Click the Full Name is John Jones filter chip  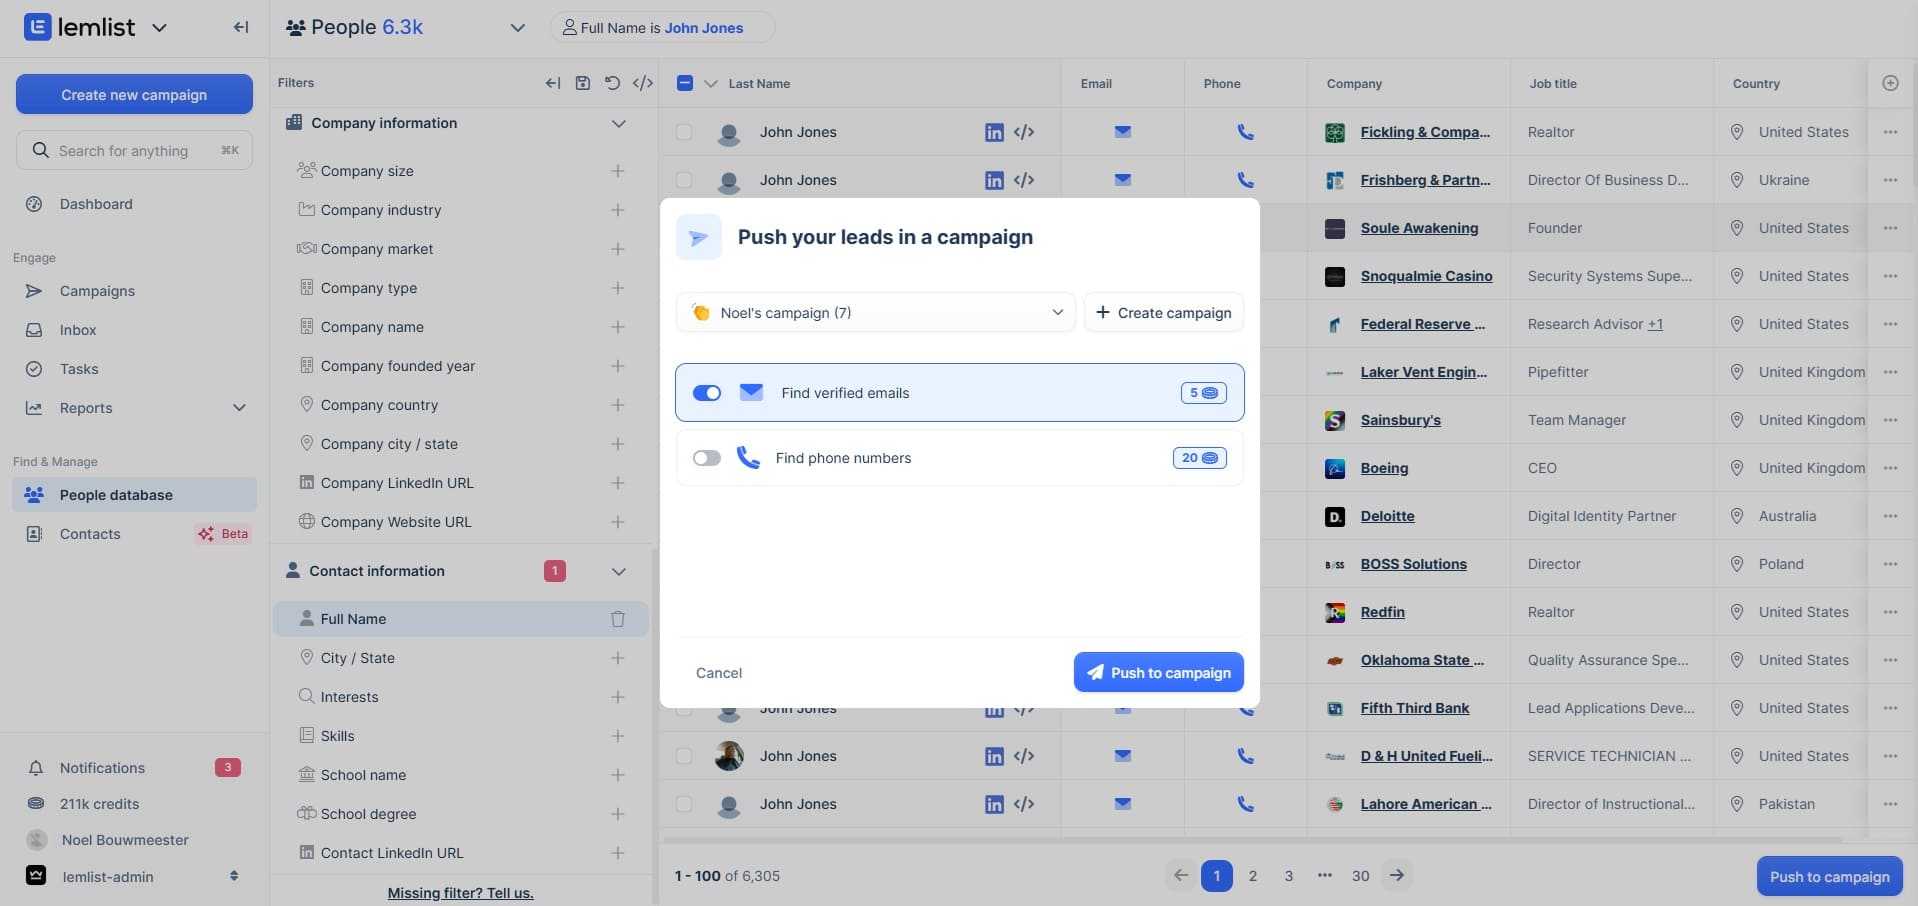point(661,28)
